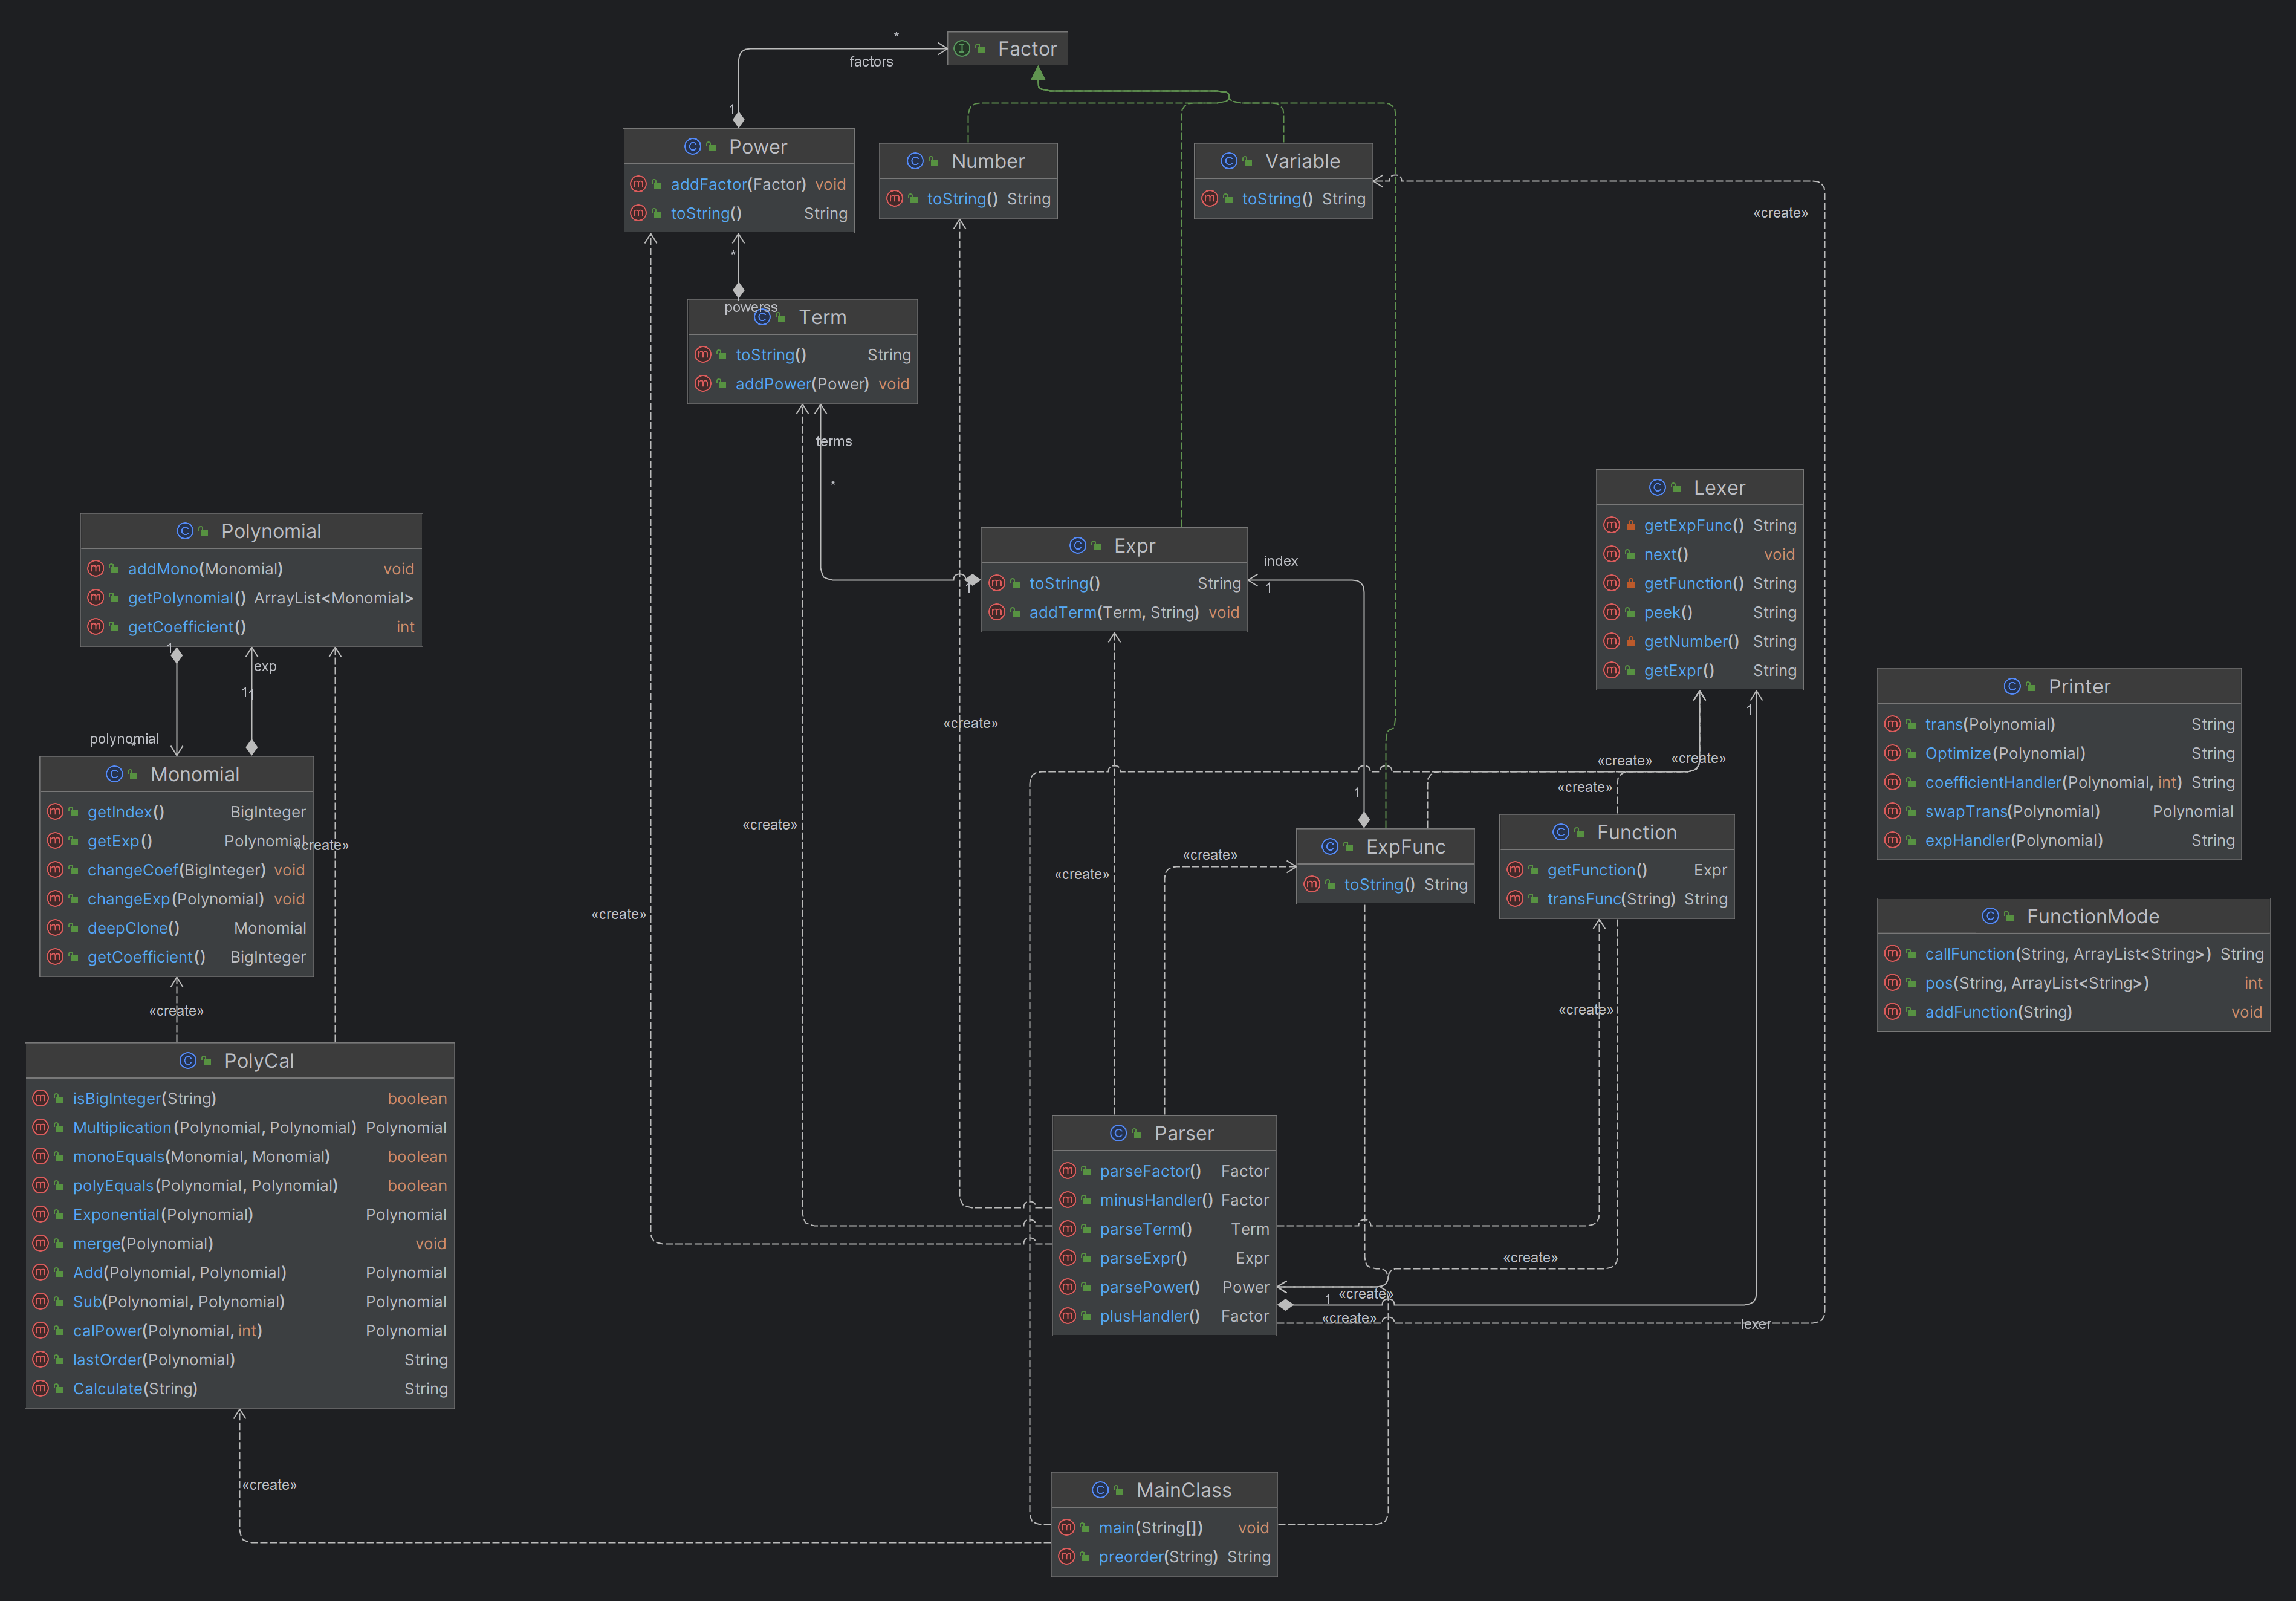
Task: Click the addTerm(Term, String) method in Expr
Action: coord(1114,612)
